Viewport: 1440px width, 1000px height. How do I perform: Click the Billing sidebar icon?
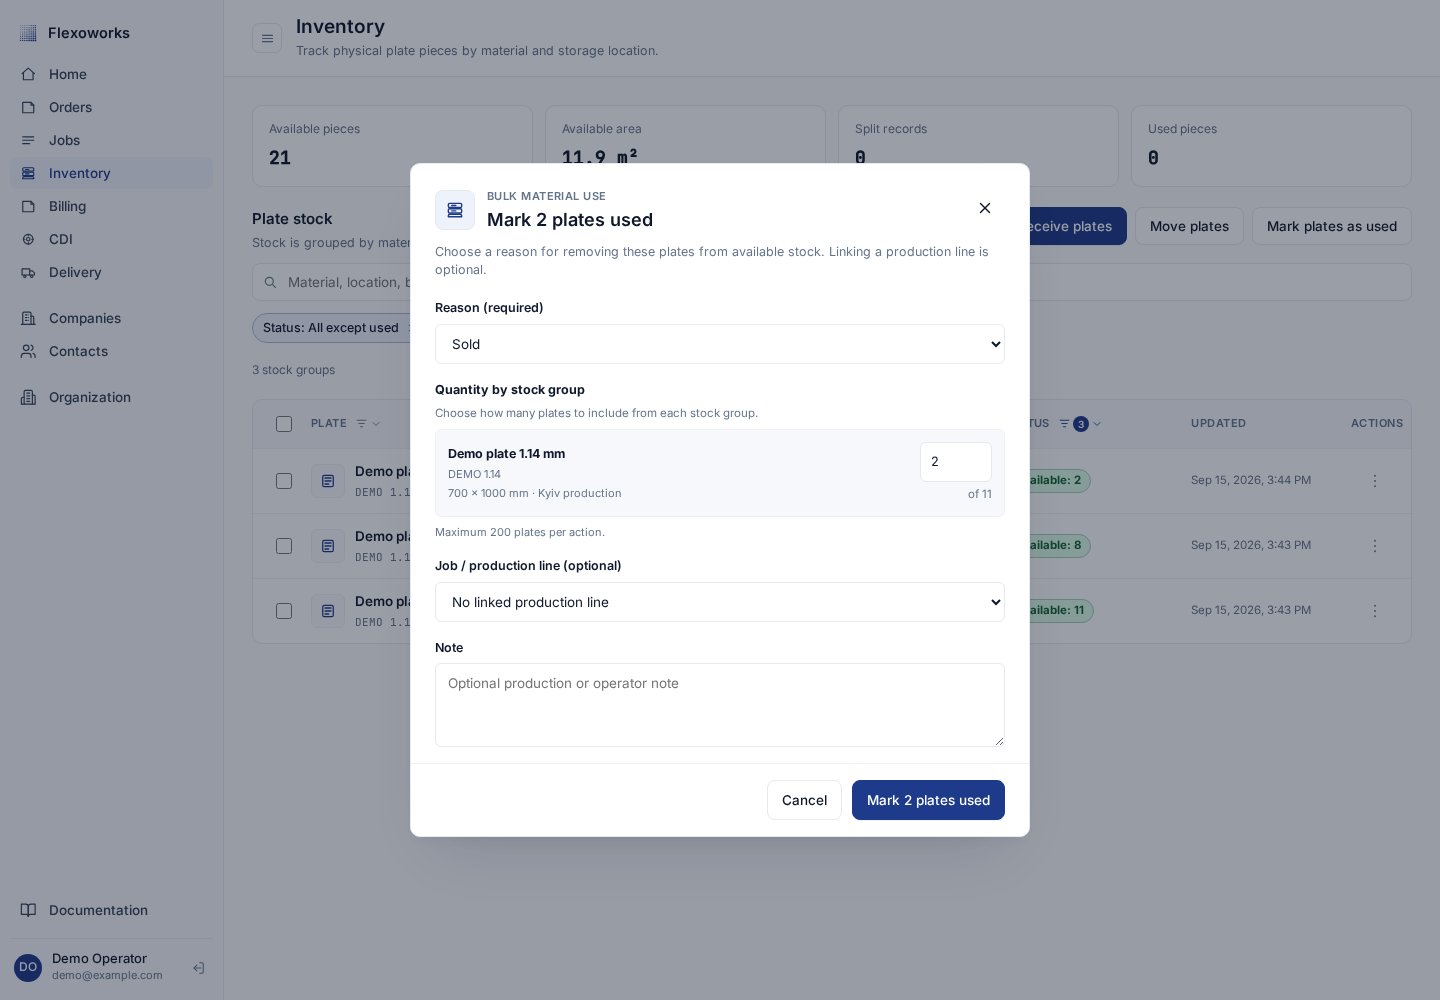(x=28, y=206)
